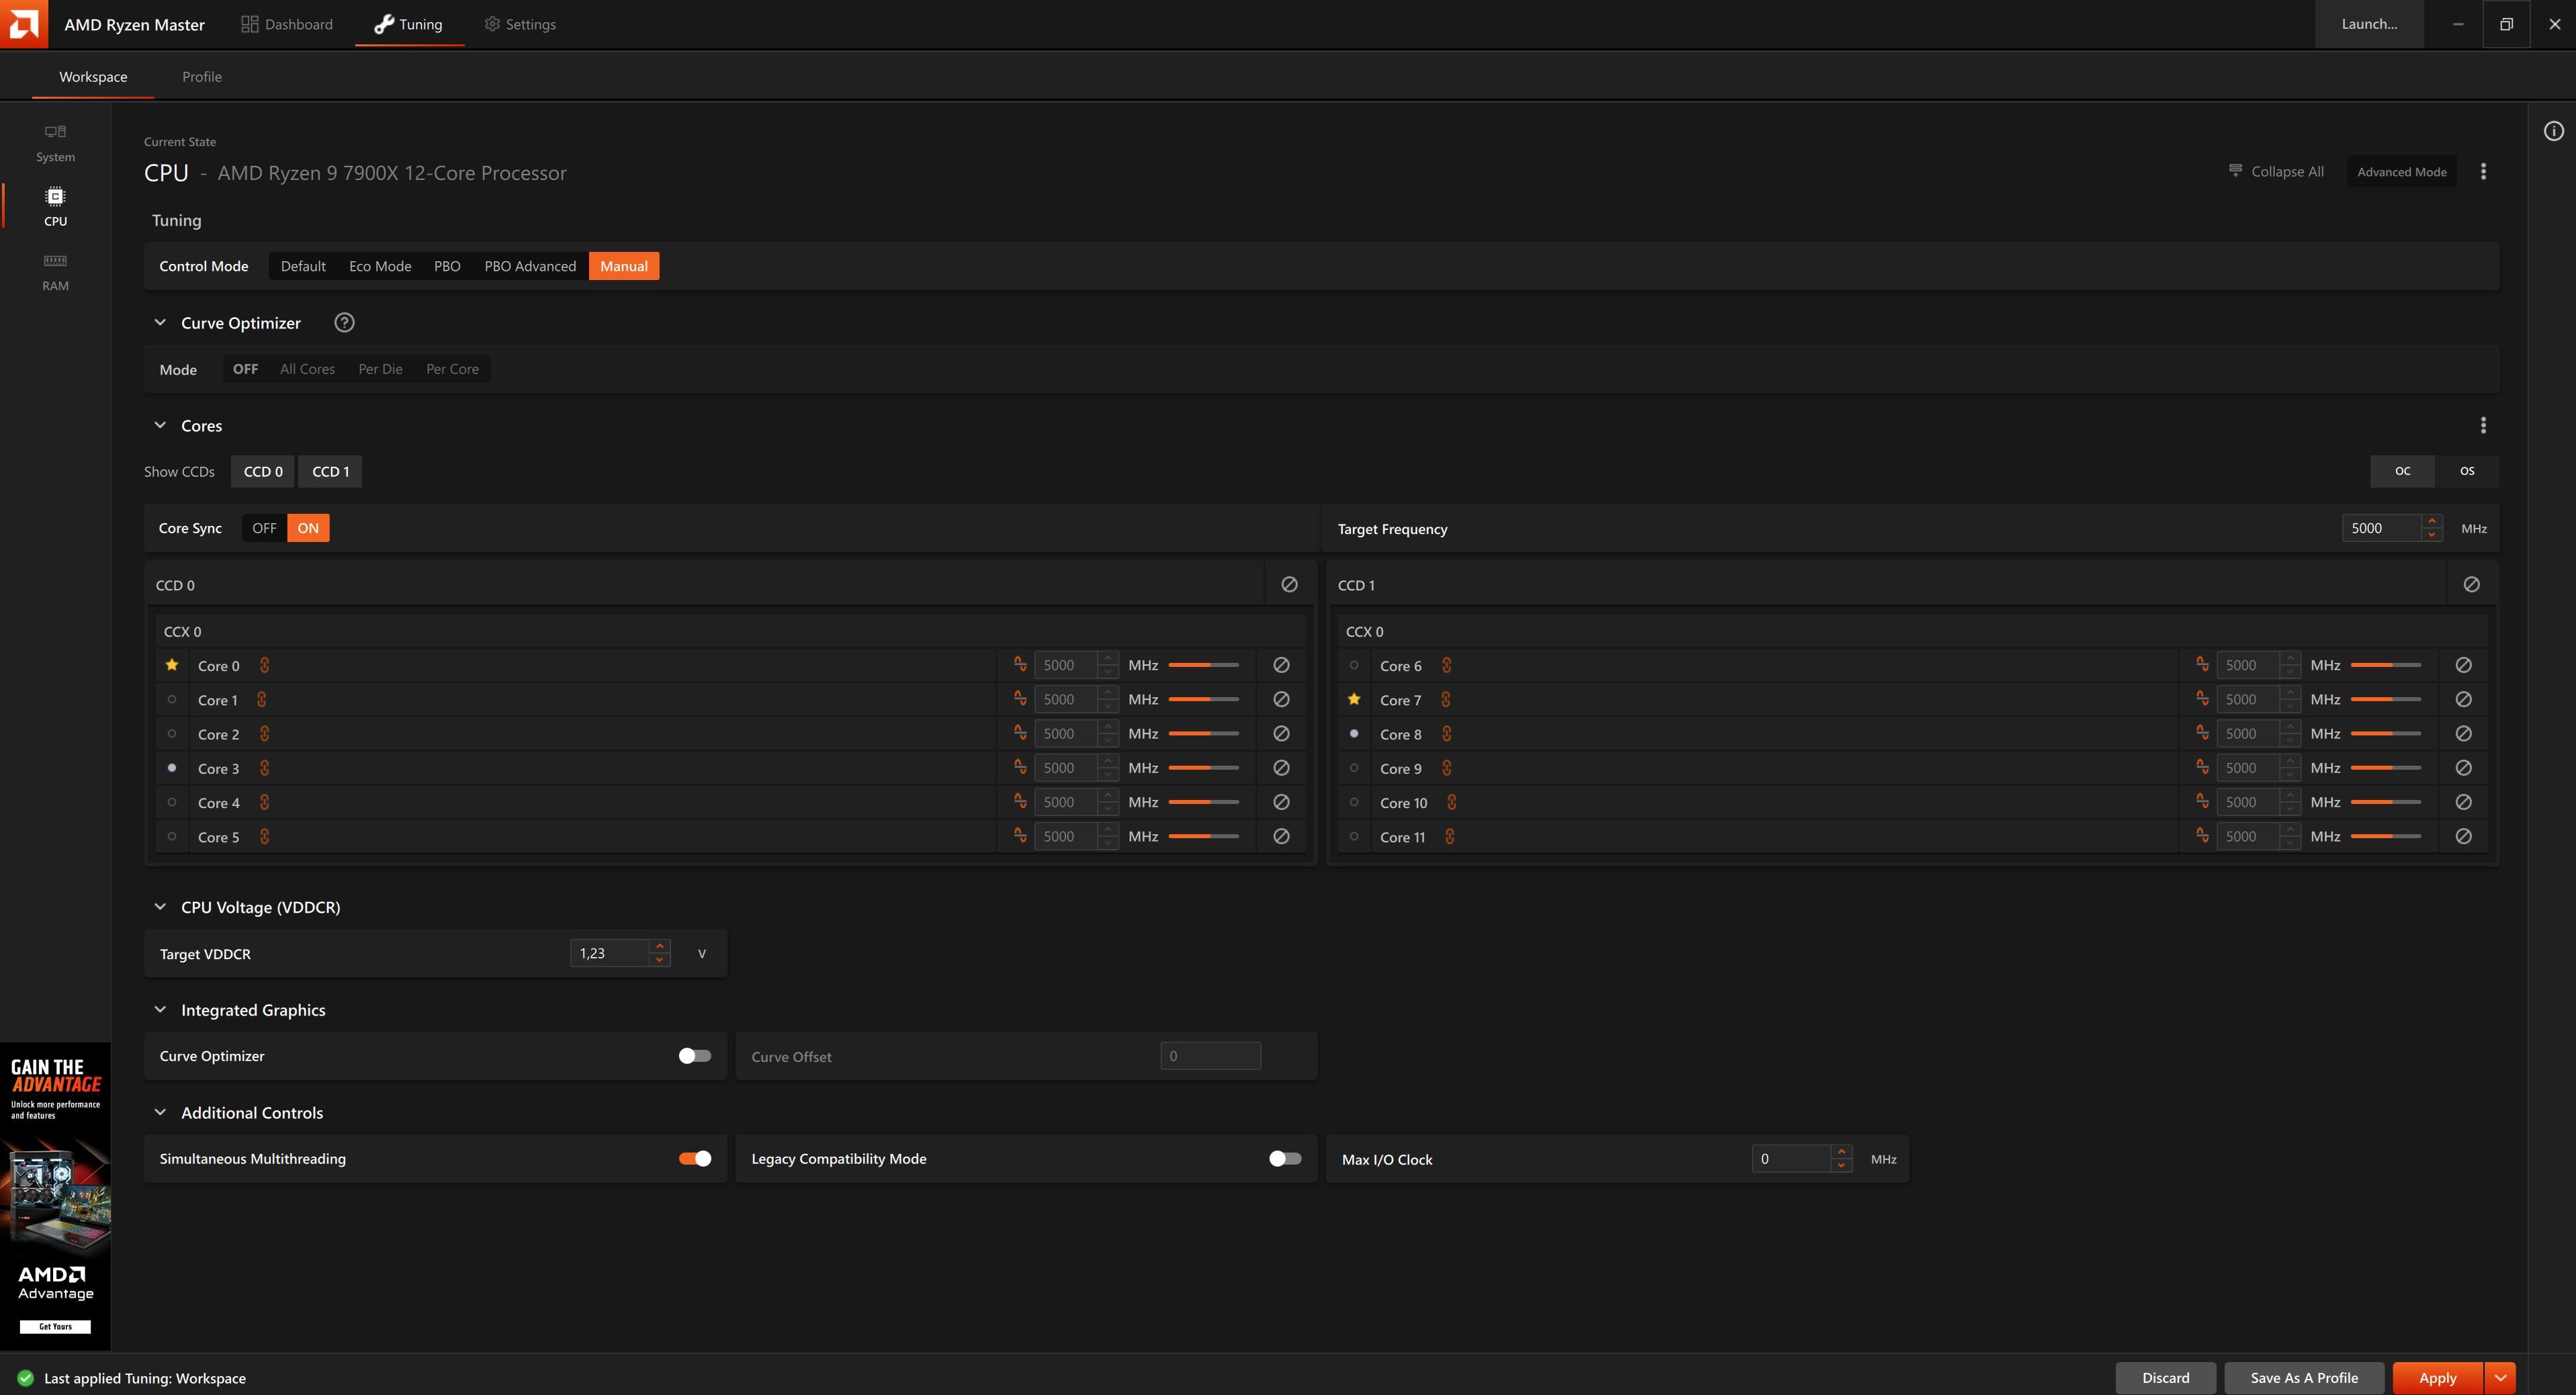The height and width of the screenshot is (1395, 2576).
Task: Open Cores section three-dot menu
Action: coord(2483,426)
